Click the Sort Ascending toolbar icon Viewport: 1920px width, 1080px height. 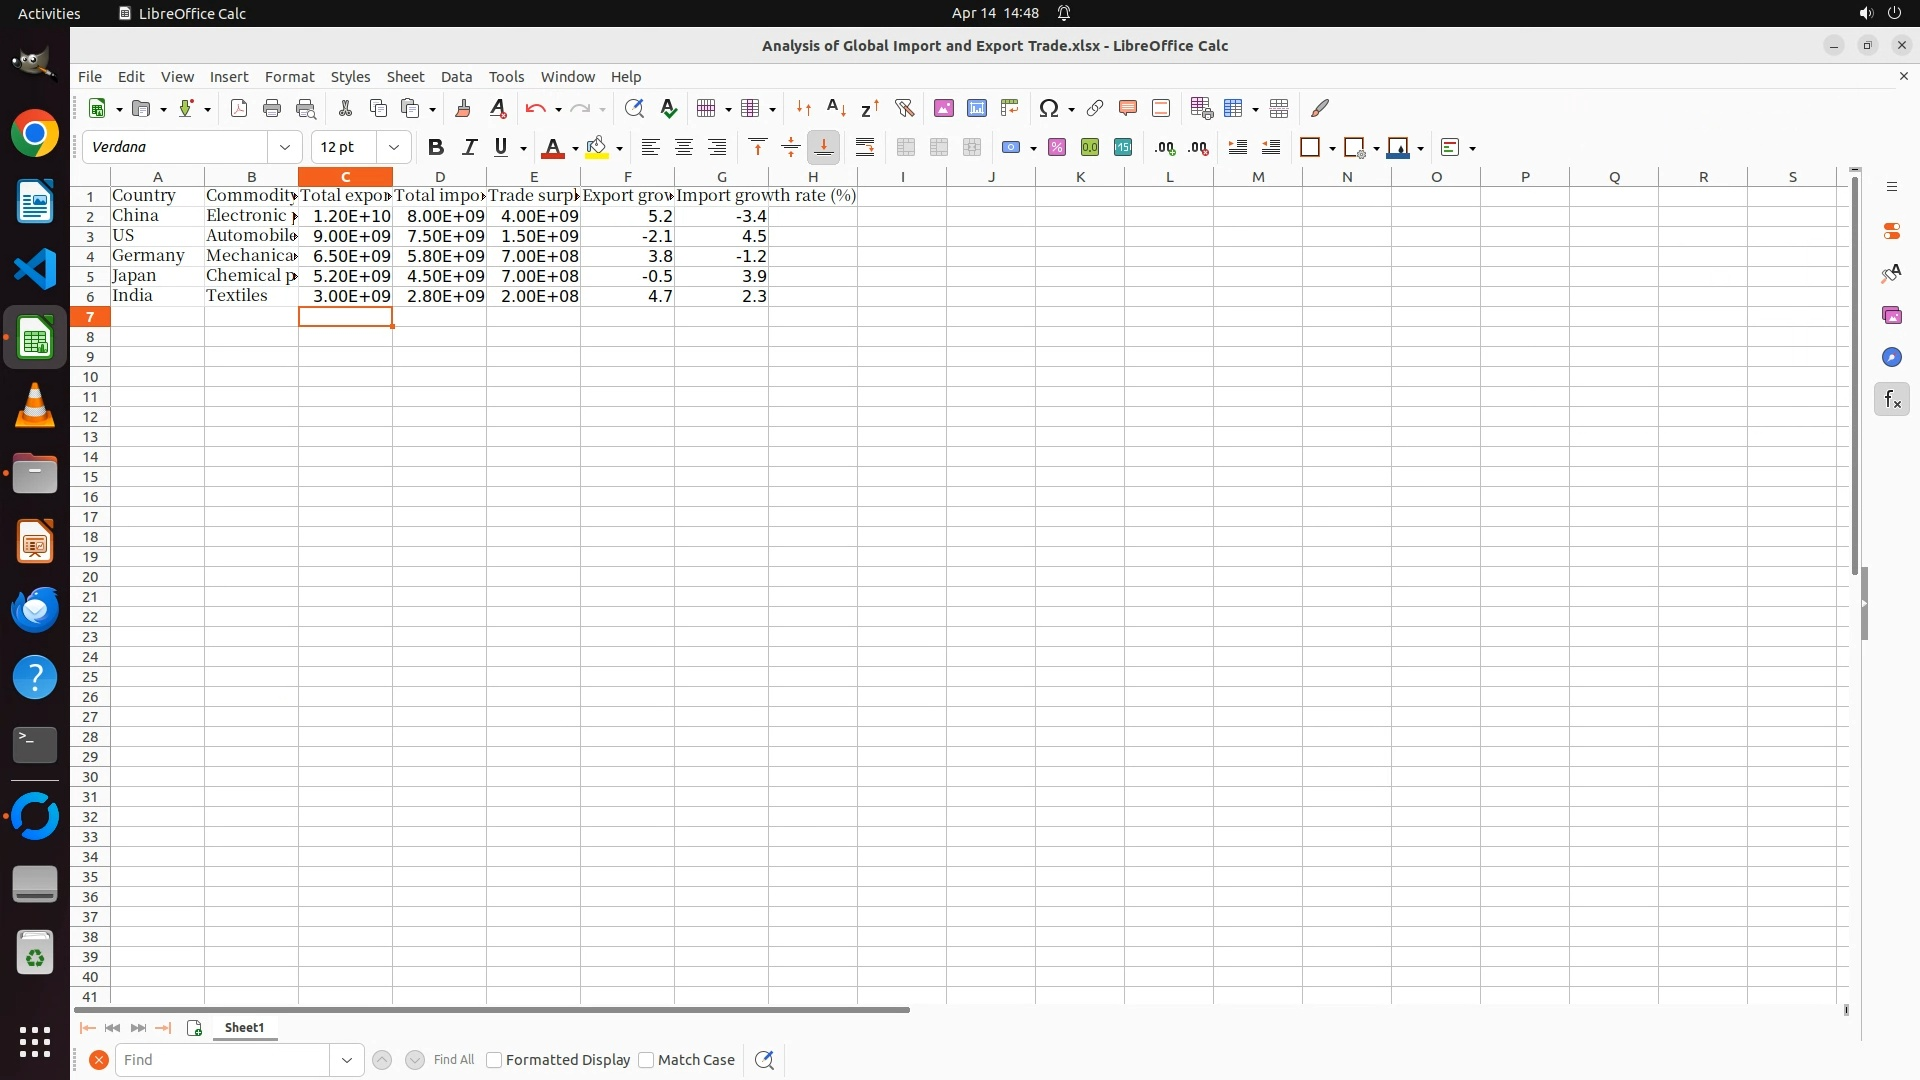click(836, 108)
